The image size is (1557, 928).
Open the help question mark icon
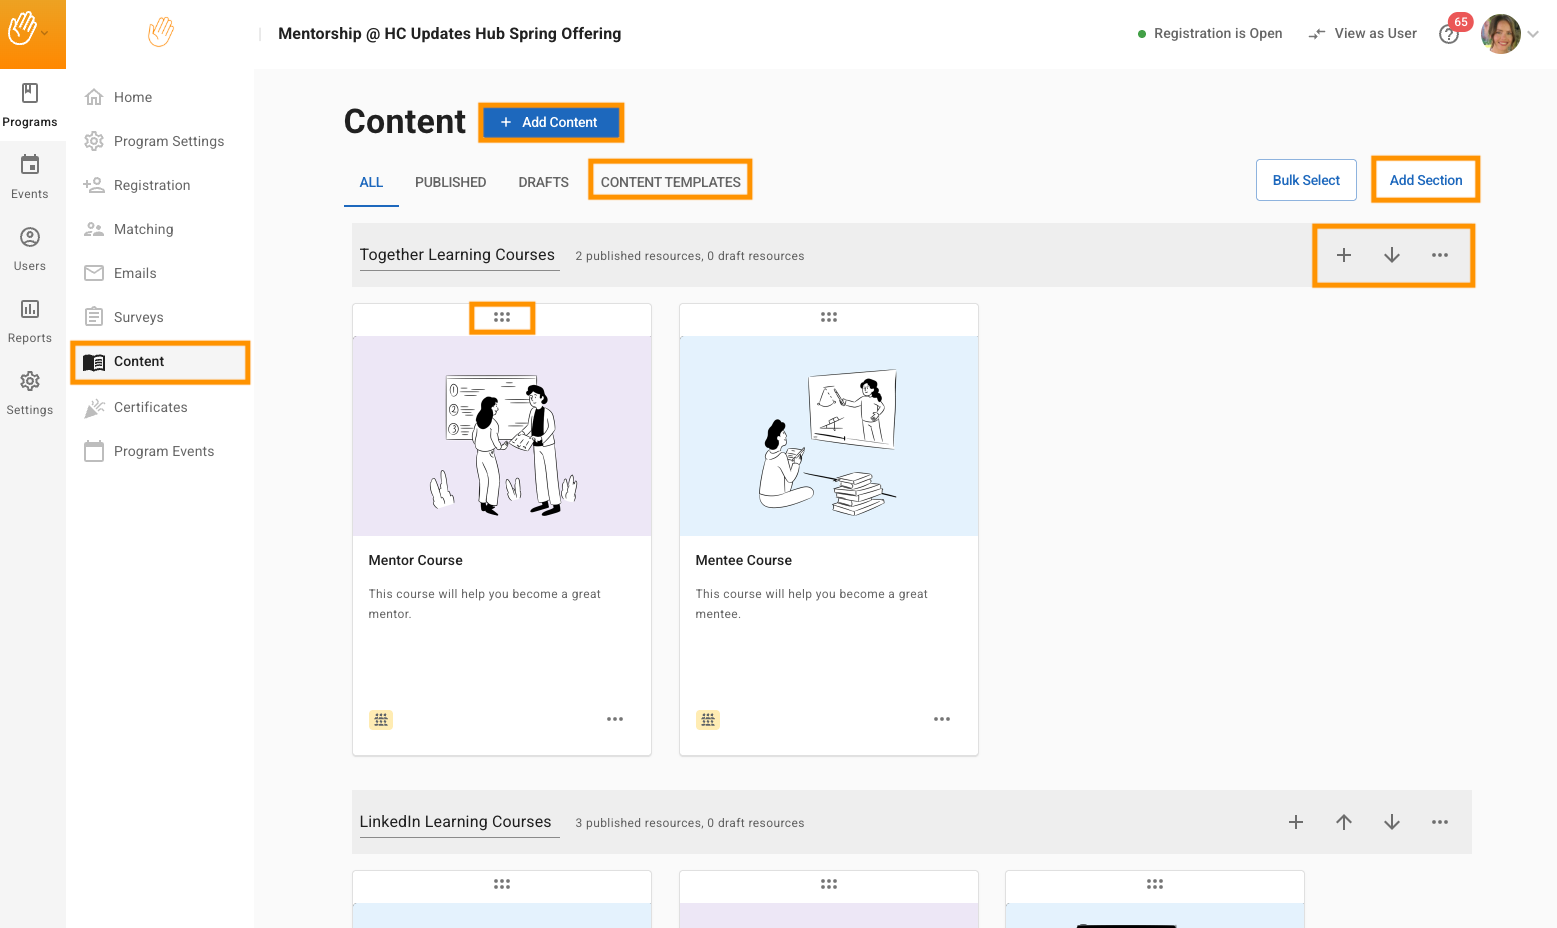point(1448,35)
